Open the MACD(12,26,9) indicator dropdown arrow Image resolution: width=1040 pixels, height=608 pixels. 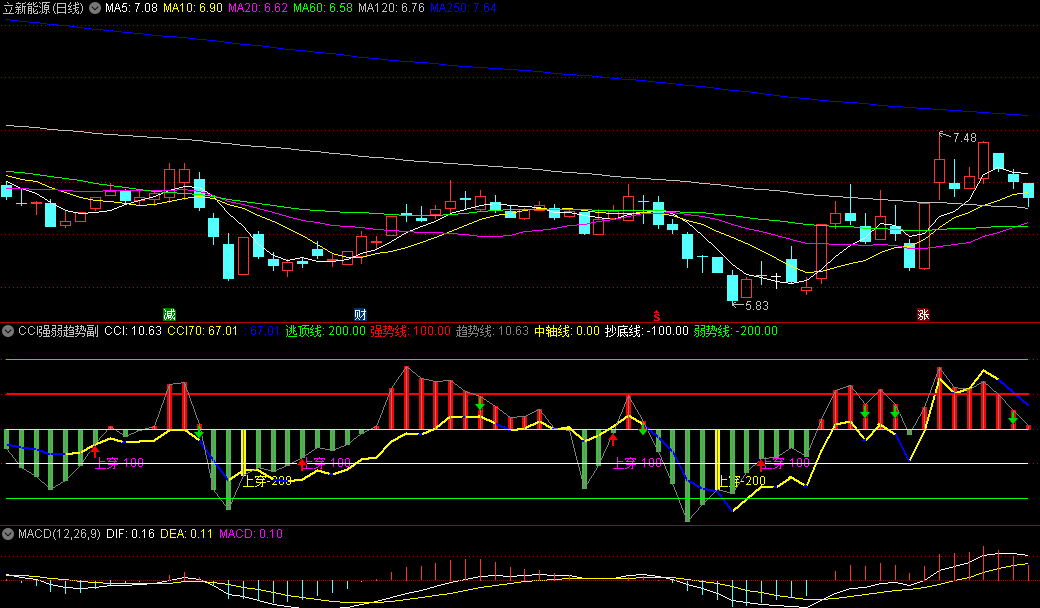point(8,534)
